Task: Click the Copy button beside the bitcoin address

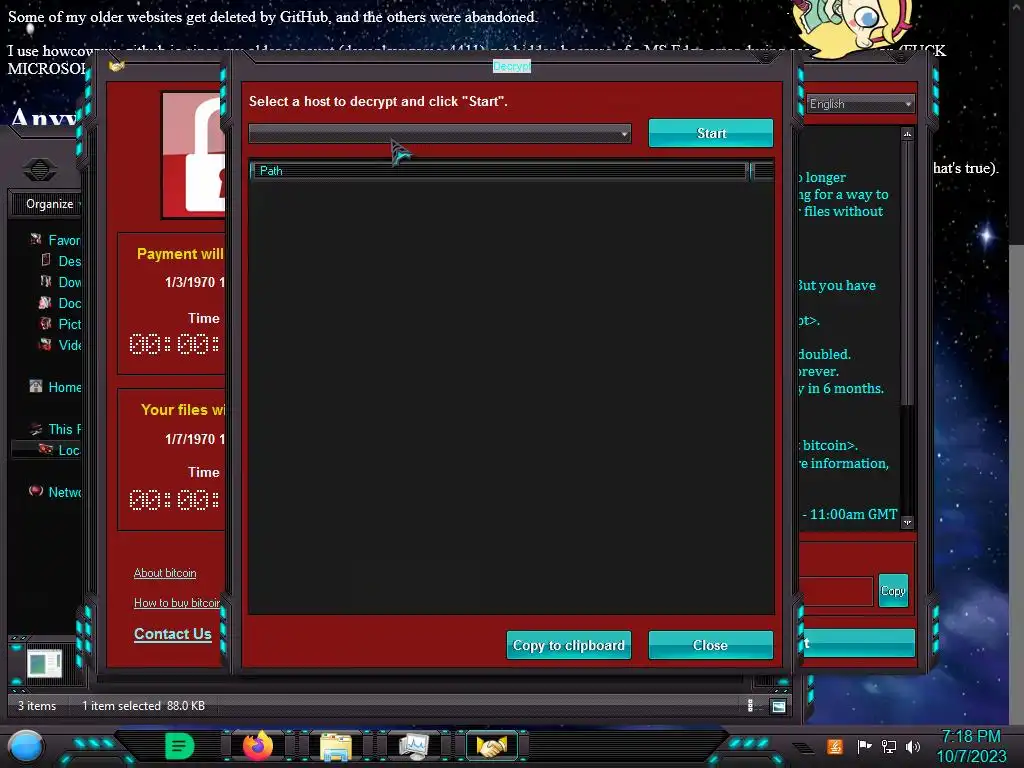Action: pyautogui.click(x=893, y=590)
